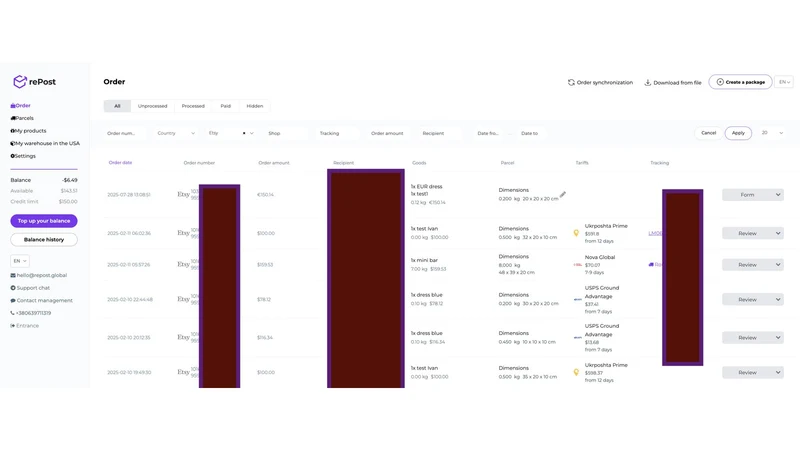Open the Date from filter field
This screenshot has width=800, height=450.
pyautogui.click(x=490, y=133)
